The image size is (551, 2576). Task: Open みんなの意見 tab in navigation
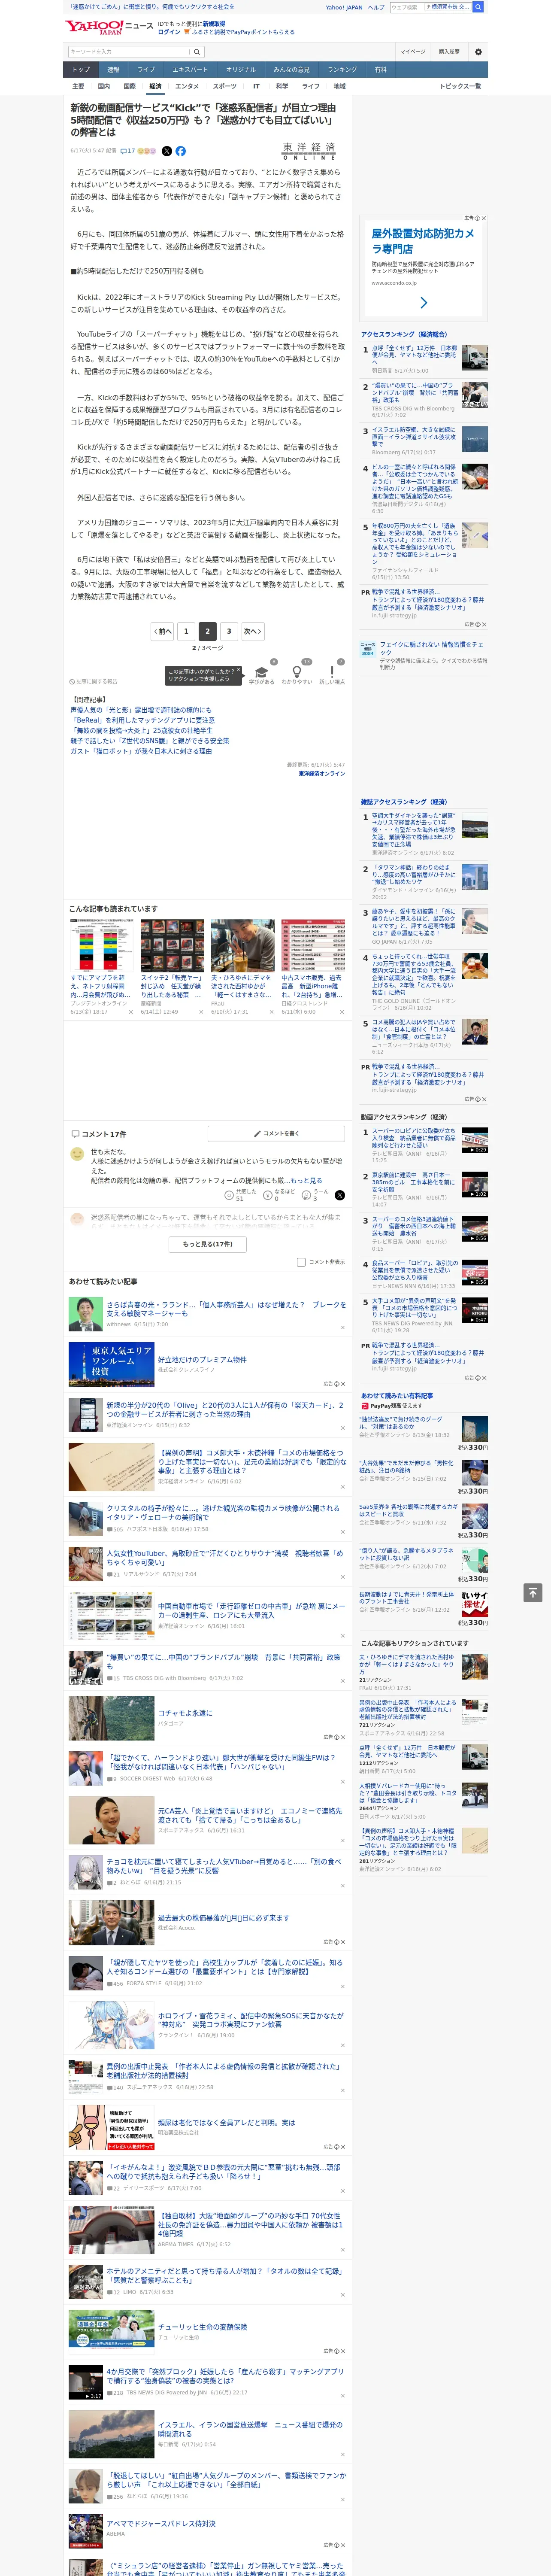[x=291, y=70]
